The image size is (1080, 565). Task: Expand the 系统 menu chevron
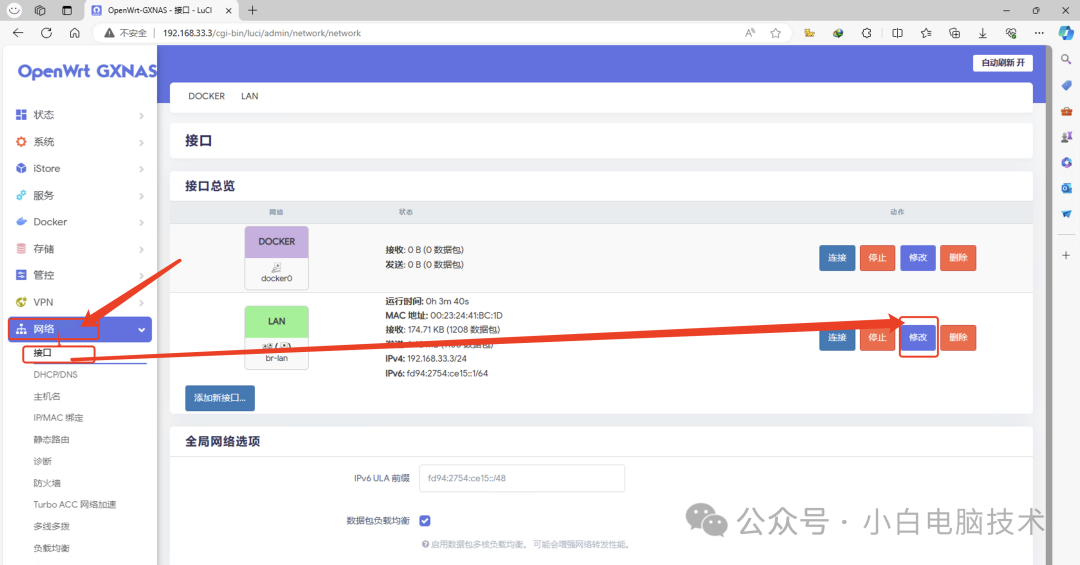(x=141, y=142)
